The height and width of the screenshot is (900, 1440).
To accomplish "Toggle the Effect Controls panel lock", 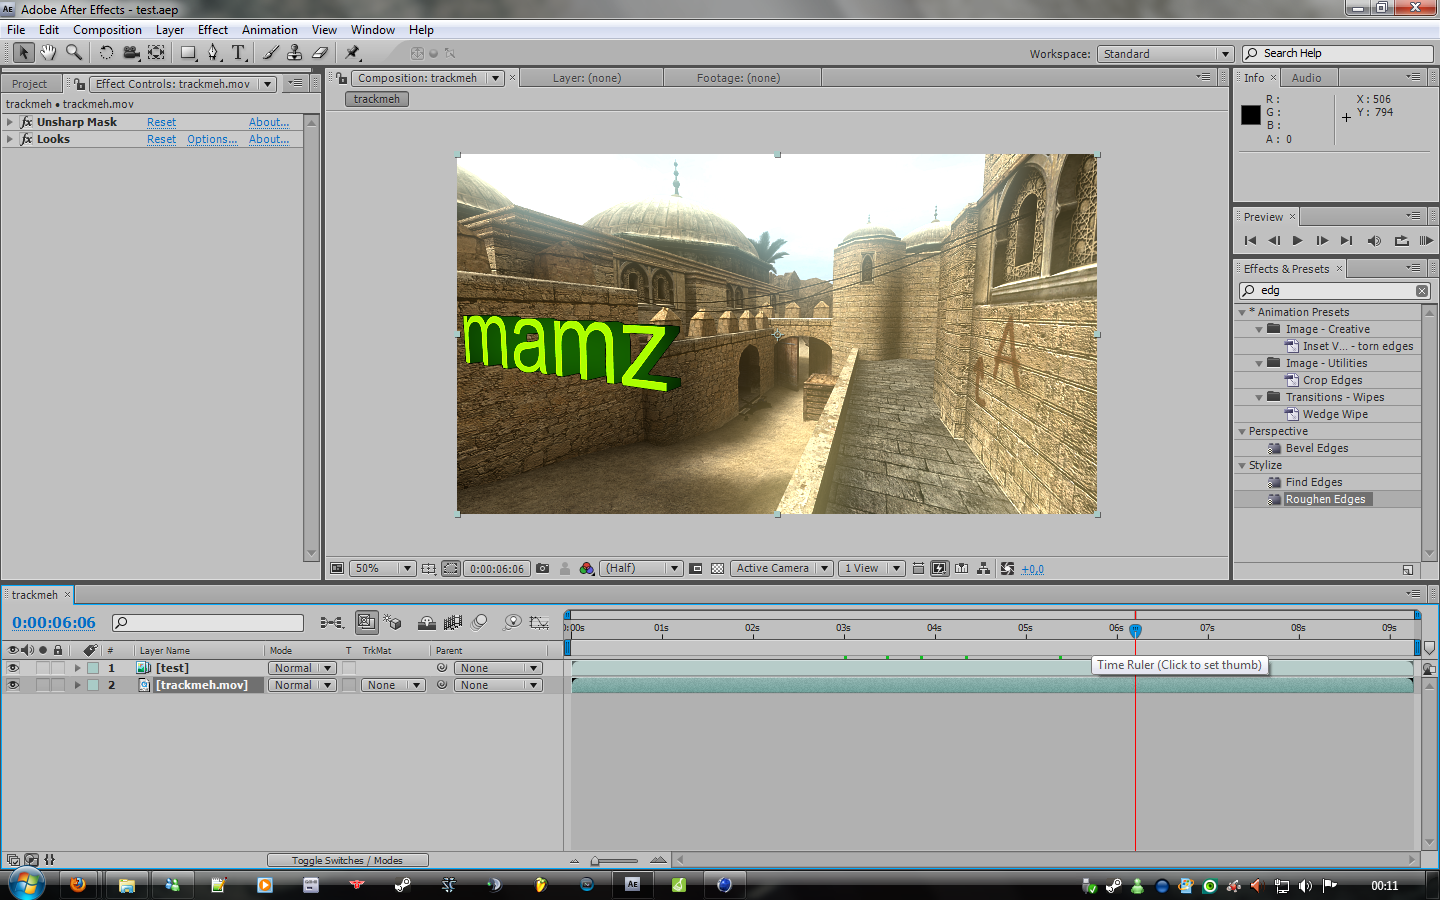I will coord(80,84).
